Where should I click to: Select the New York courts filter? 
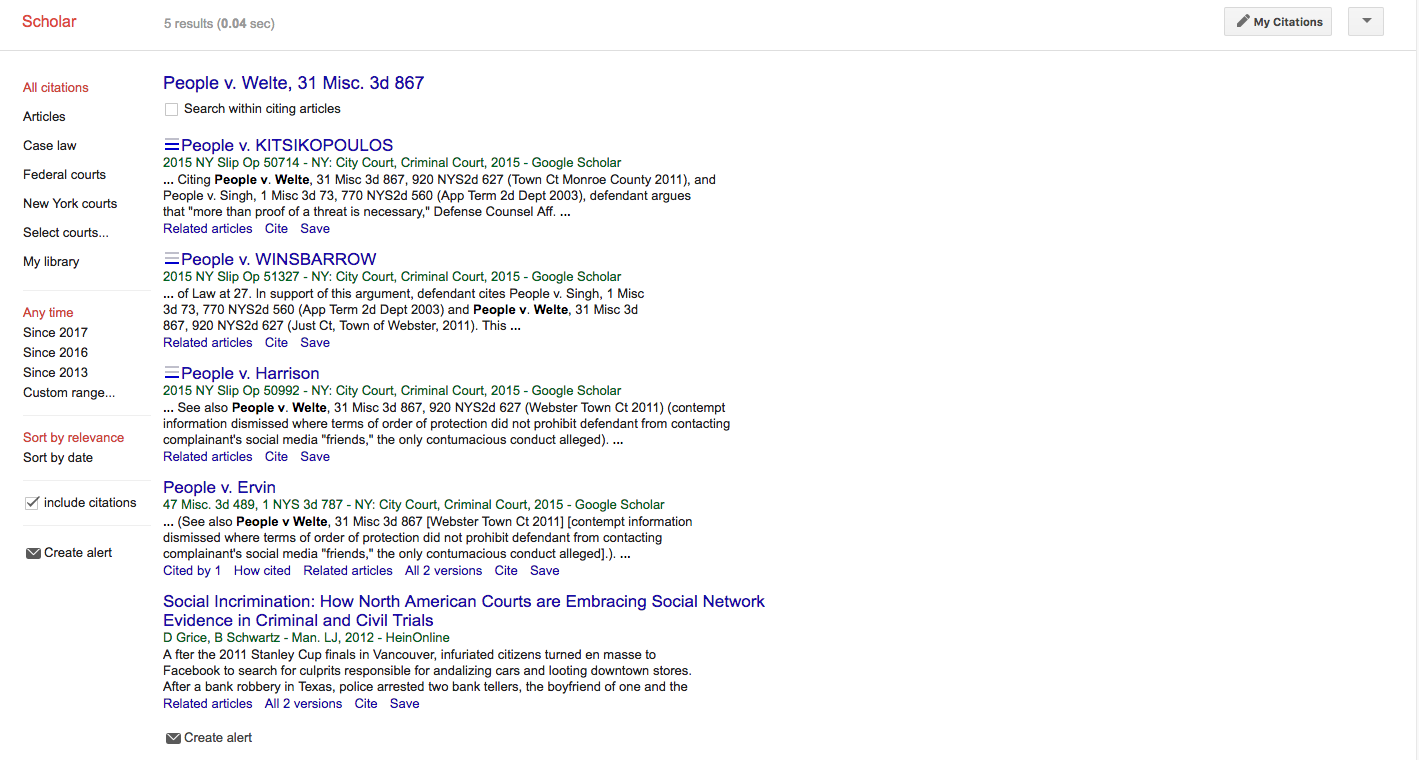coord(69,203)
